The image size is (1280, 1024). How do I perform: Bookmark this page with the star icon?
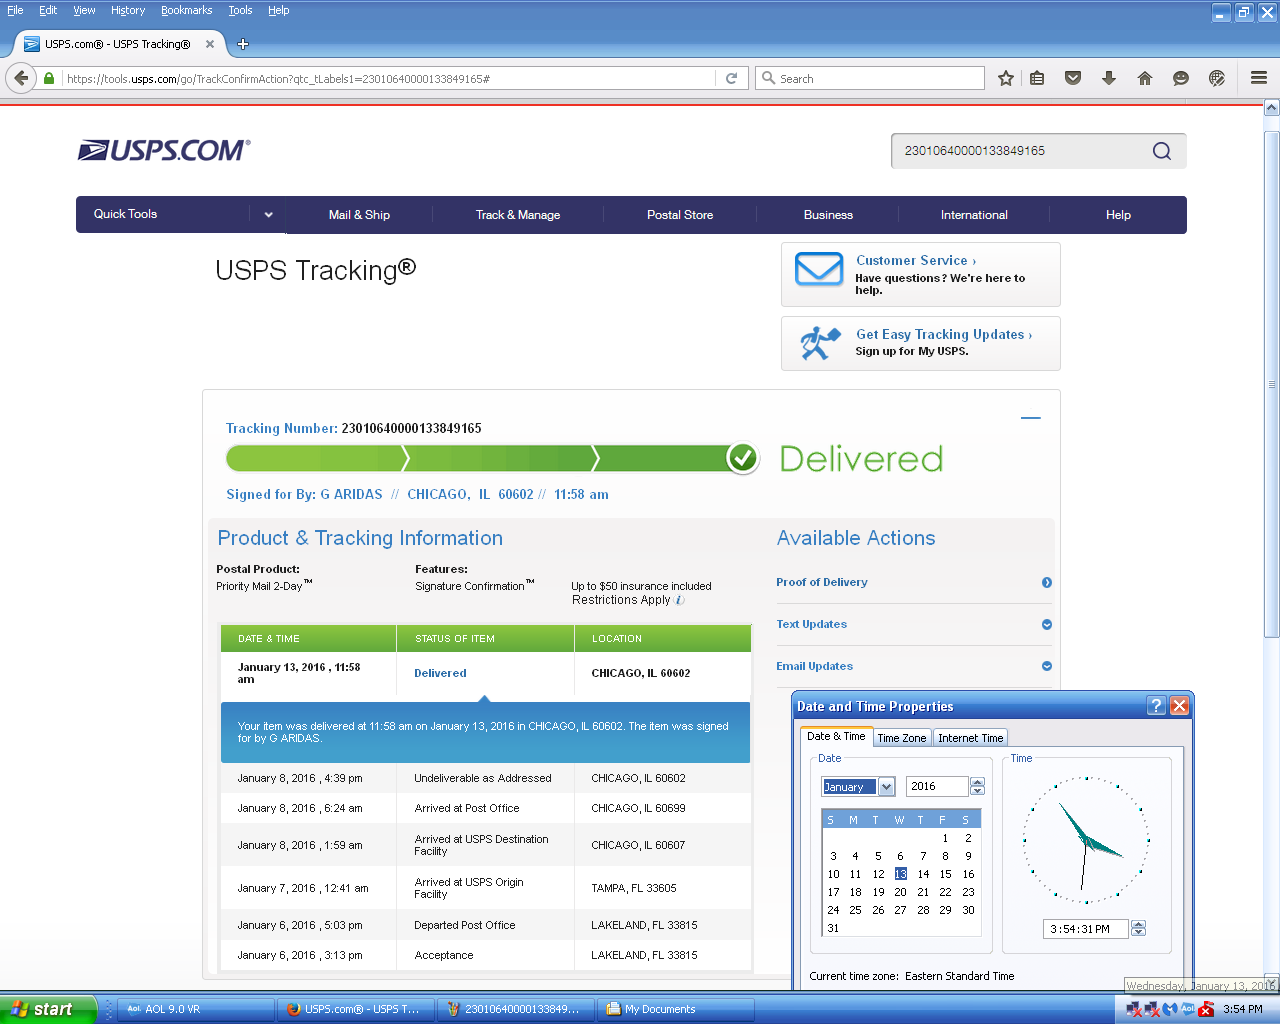click(1006, 78)
